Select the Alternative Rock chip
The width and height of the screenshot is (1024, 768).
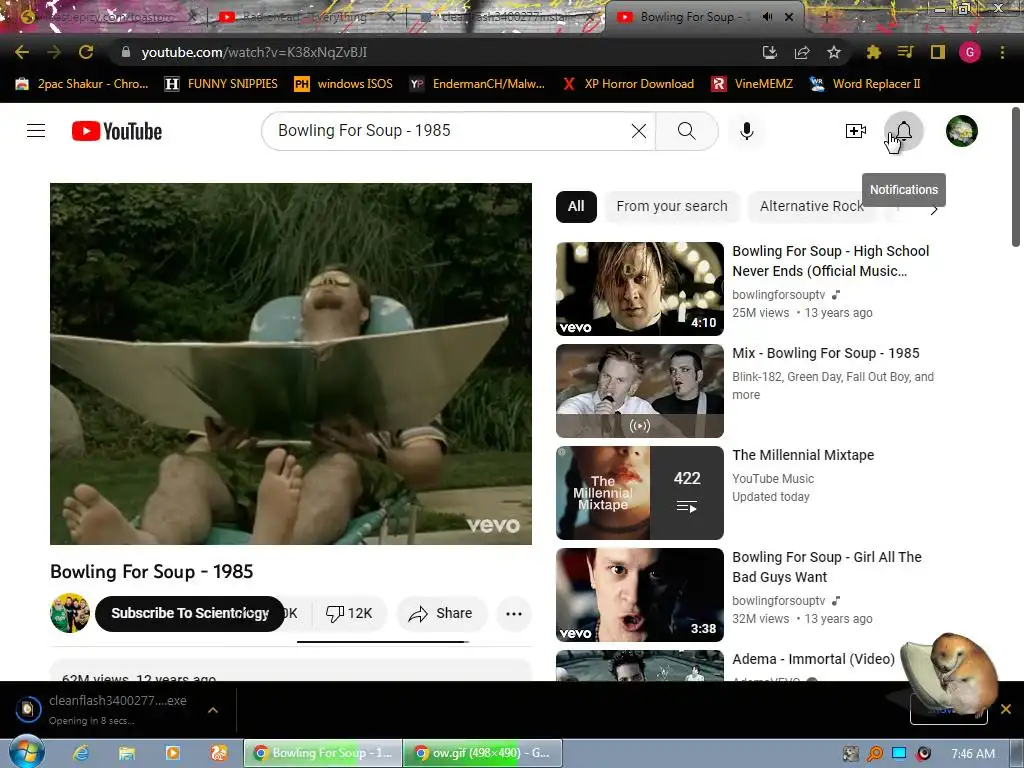click(812, 206)
